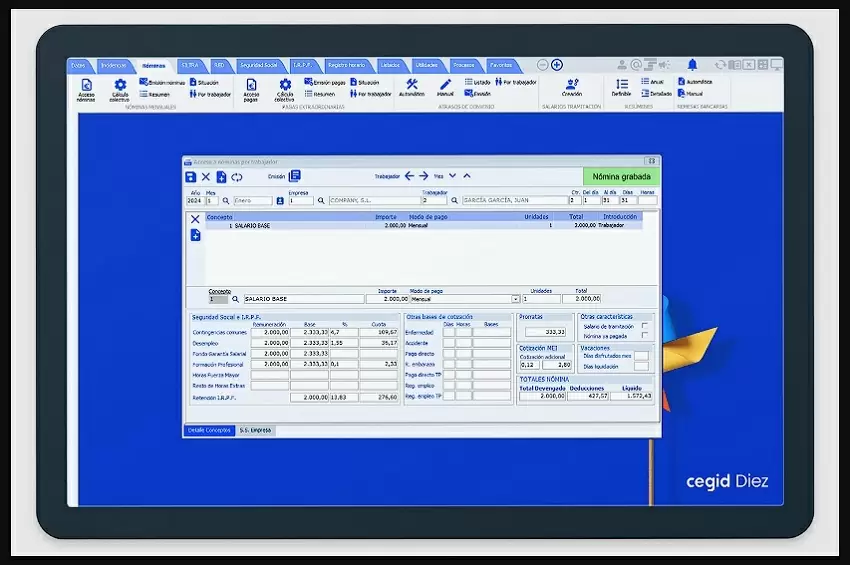This screenshot has height=565, width=850.
Task: Click the Cotización adicional 0,12 field
Action: coord(530,365)
